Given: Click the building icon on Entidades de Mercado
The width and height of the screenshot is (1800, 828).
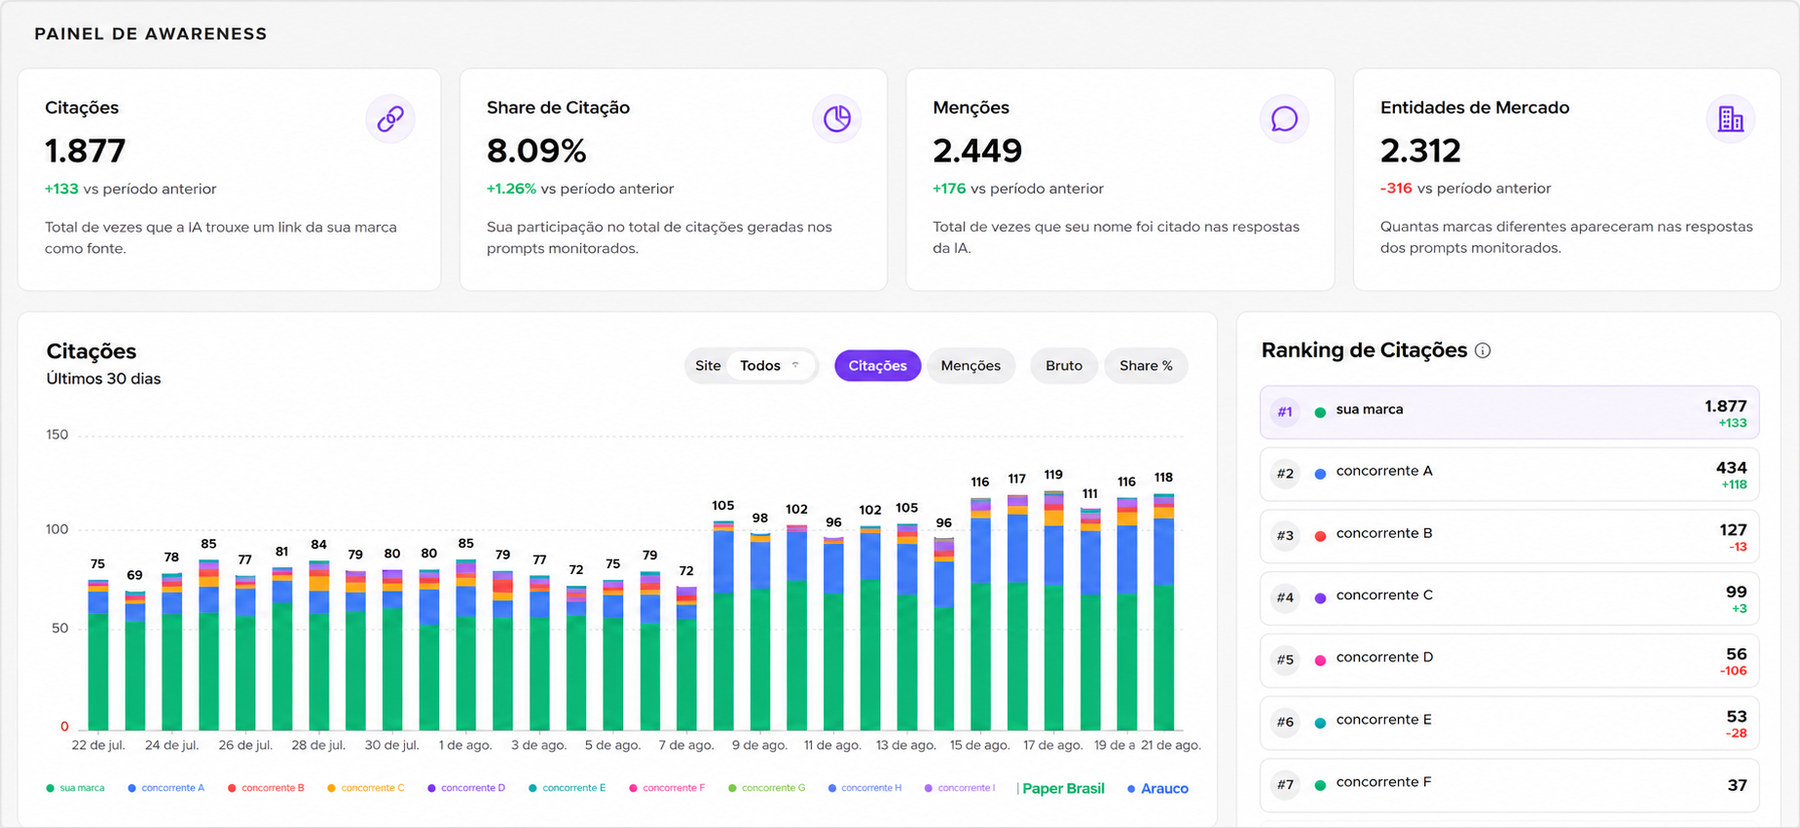Looking at the screenshot, I should pos(1731,119).
